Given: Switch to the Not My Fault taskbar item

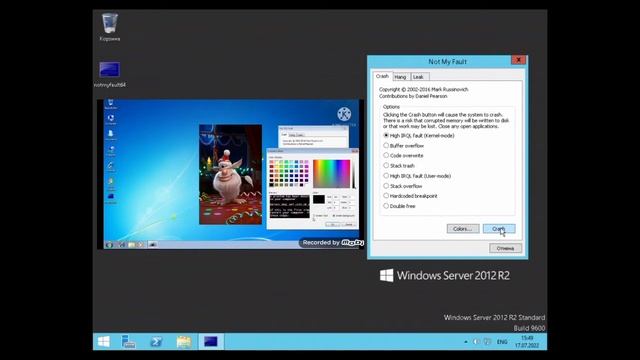Looking at the screenshot, I should (211, 342).
